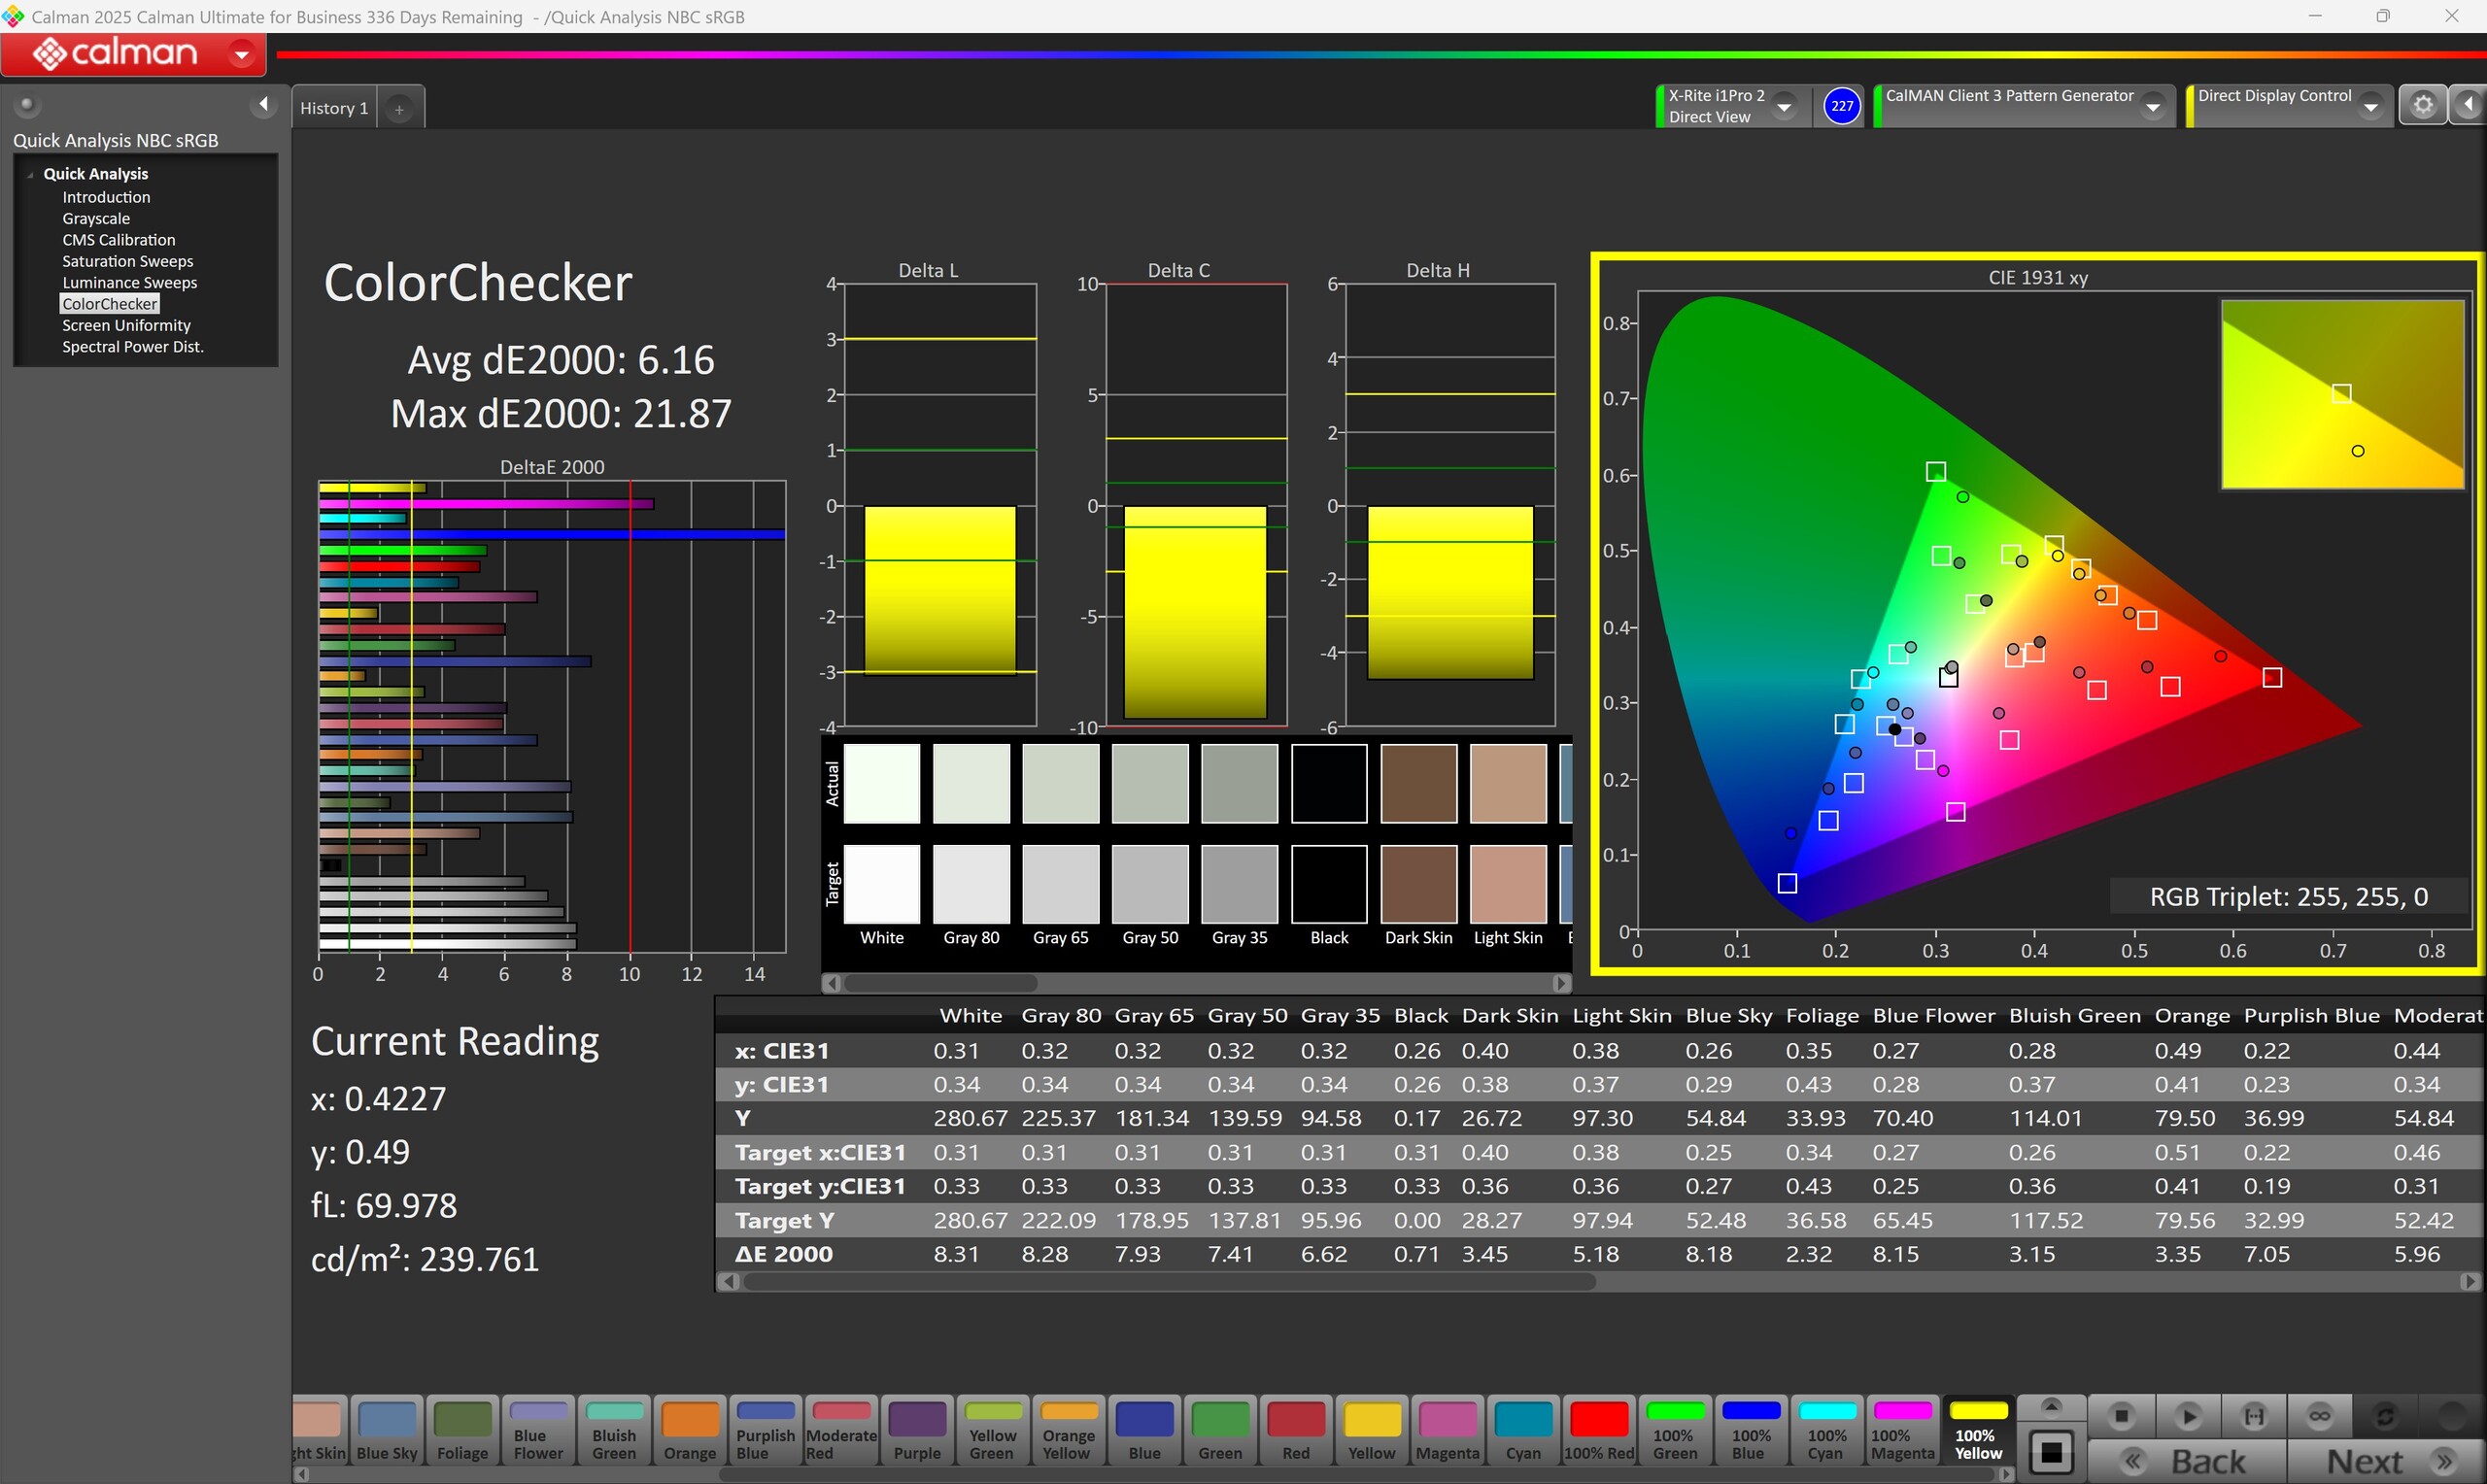Expand the right-side panel arrow next to gear

2467,105
